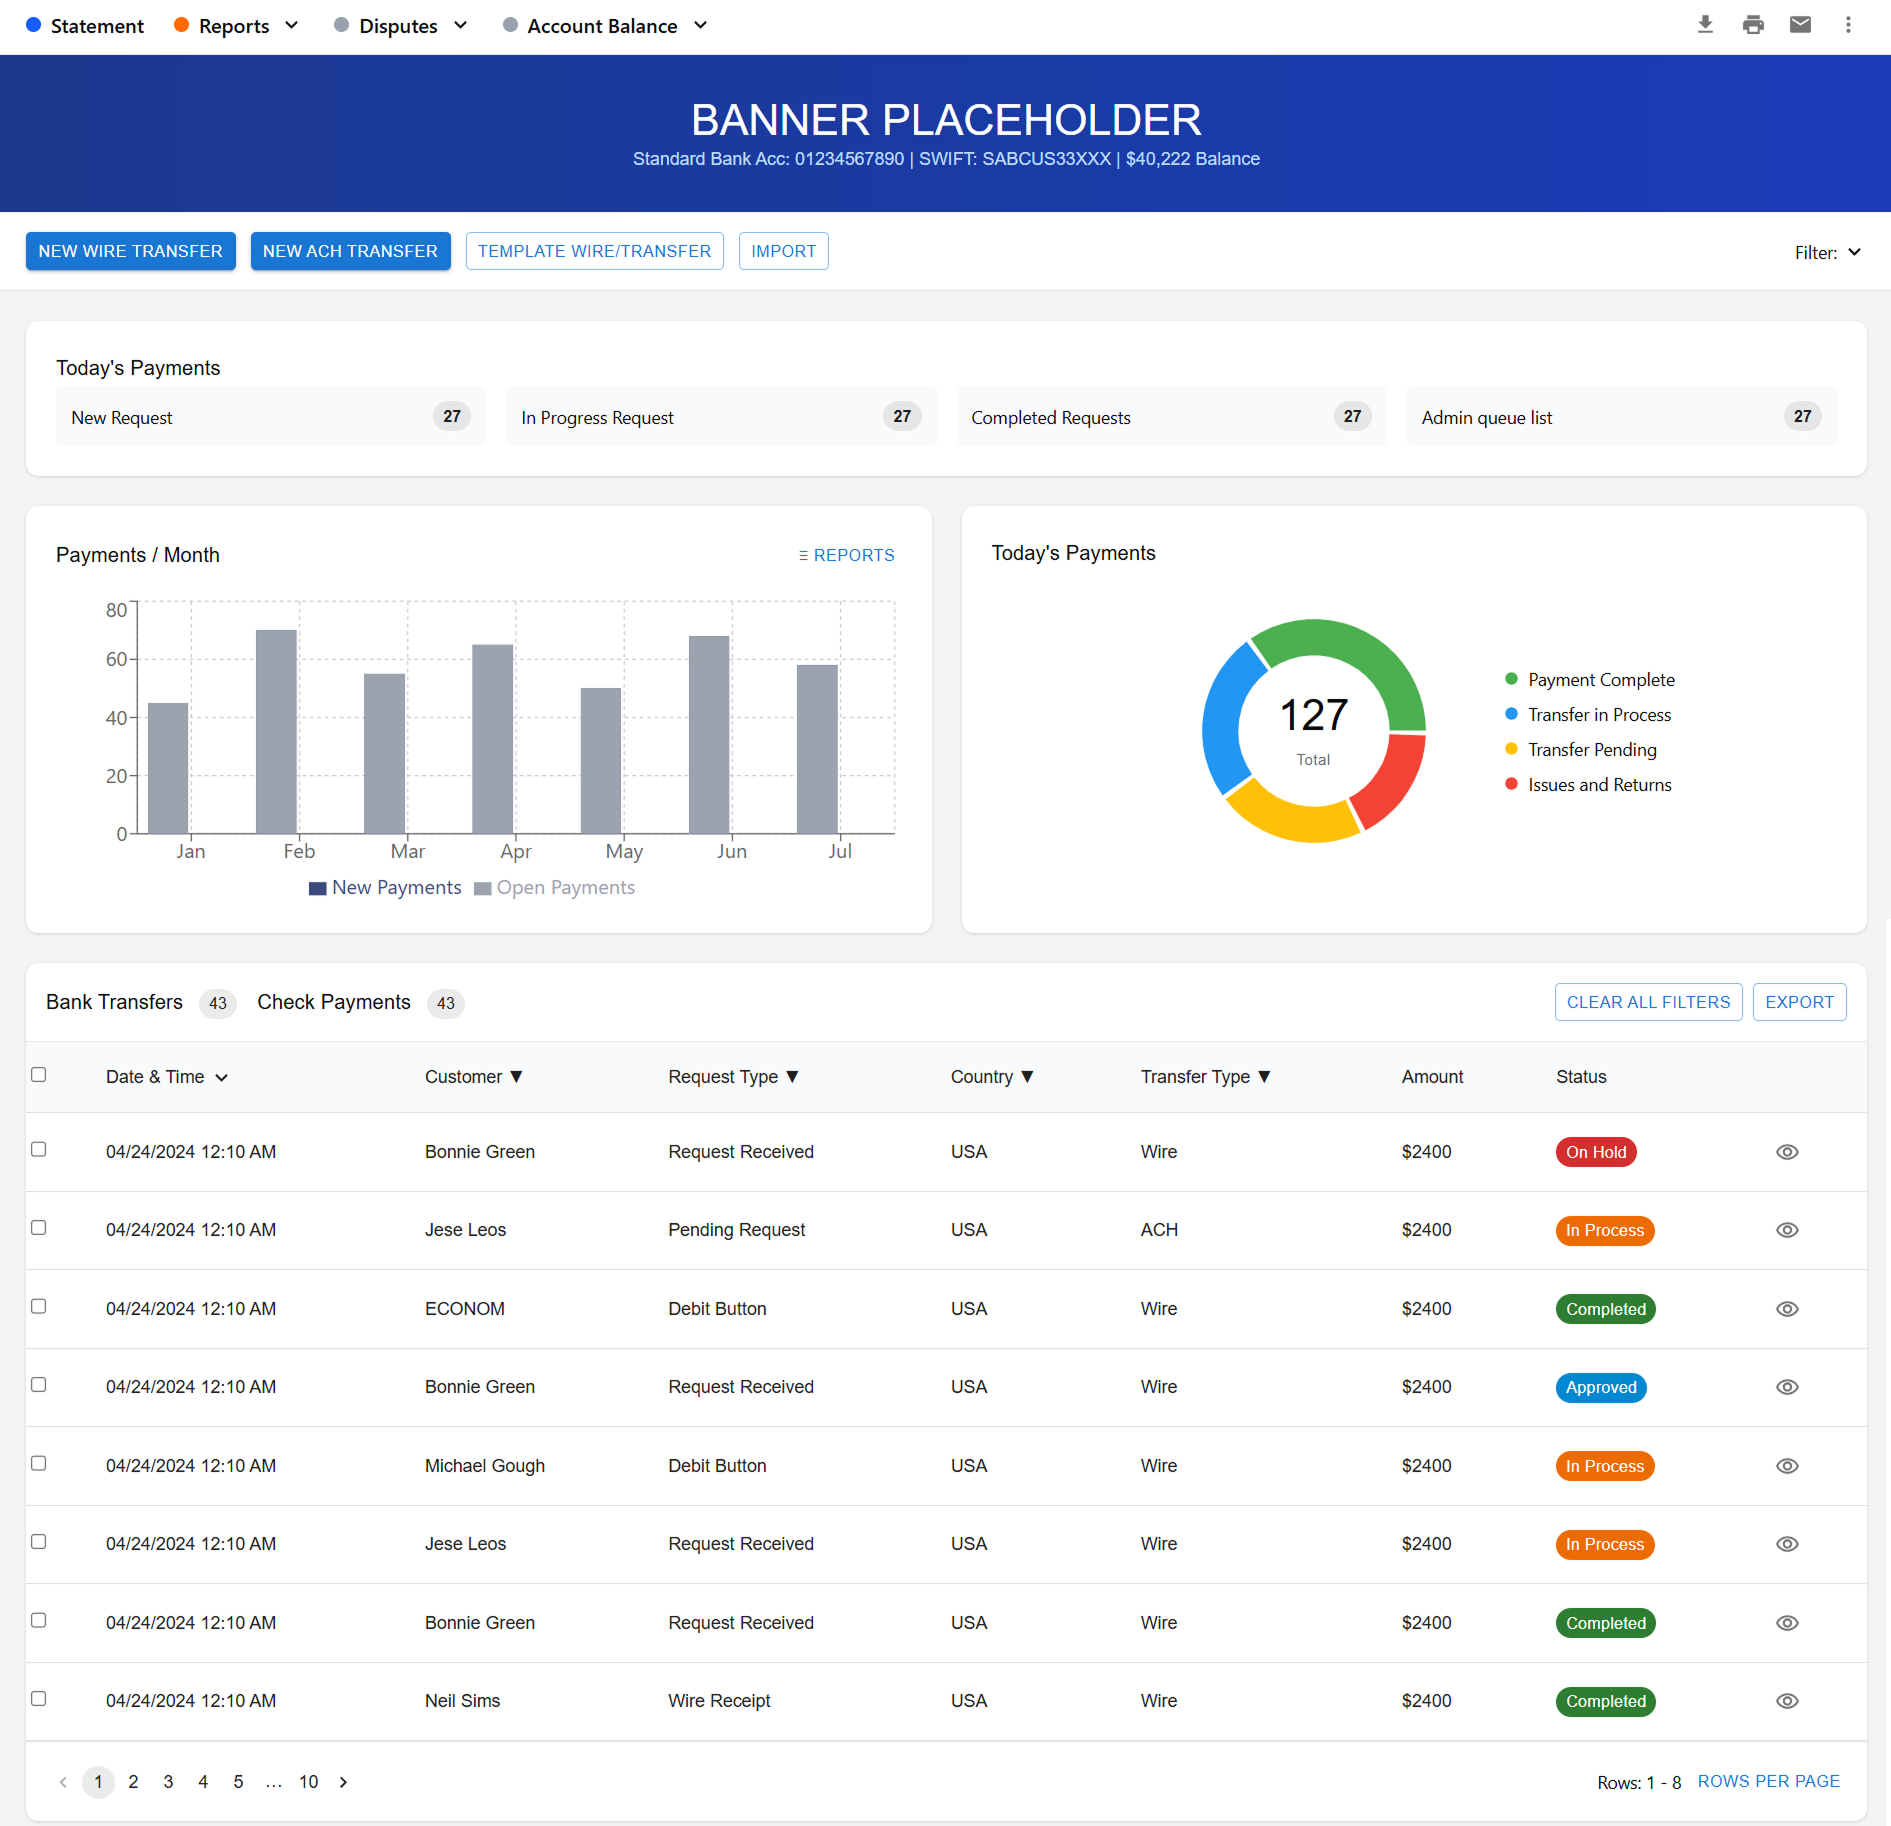Check the box for Michael Gough row
The height and width of the screenshot is (1826, 1891).
pos(39,1463)
